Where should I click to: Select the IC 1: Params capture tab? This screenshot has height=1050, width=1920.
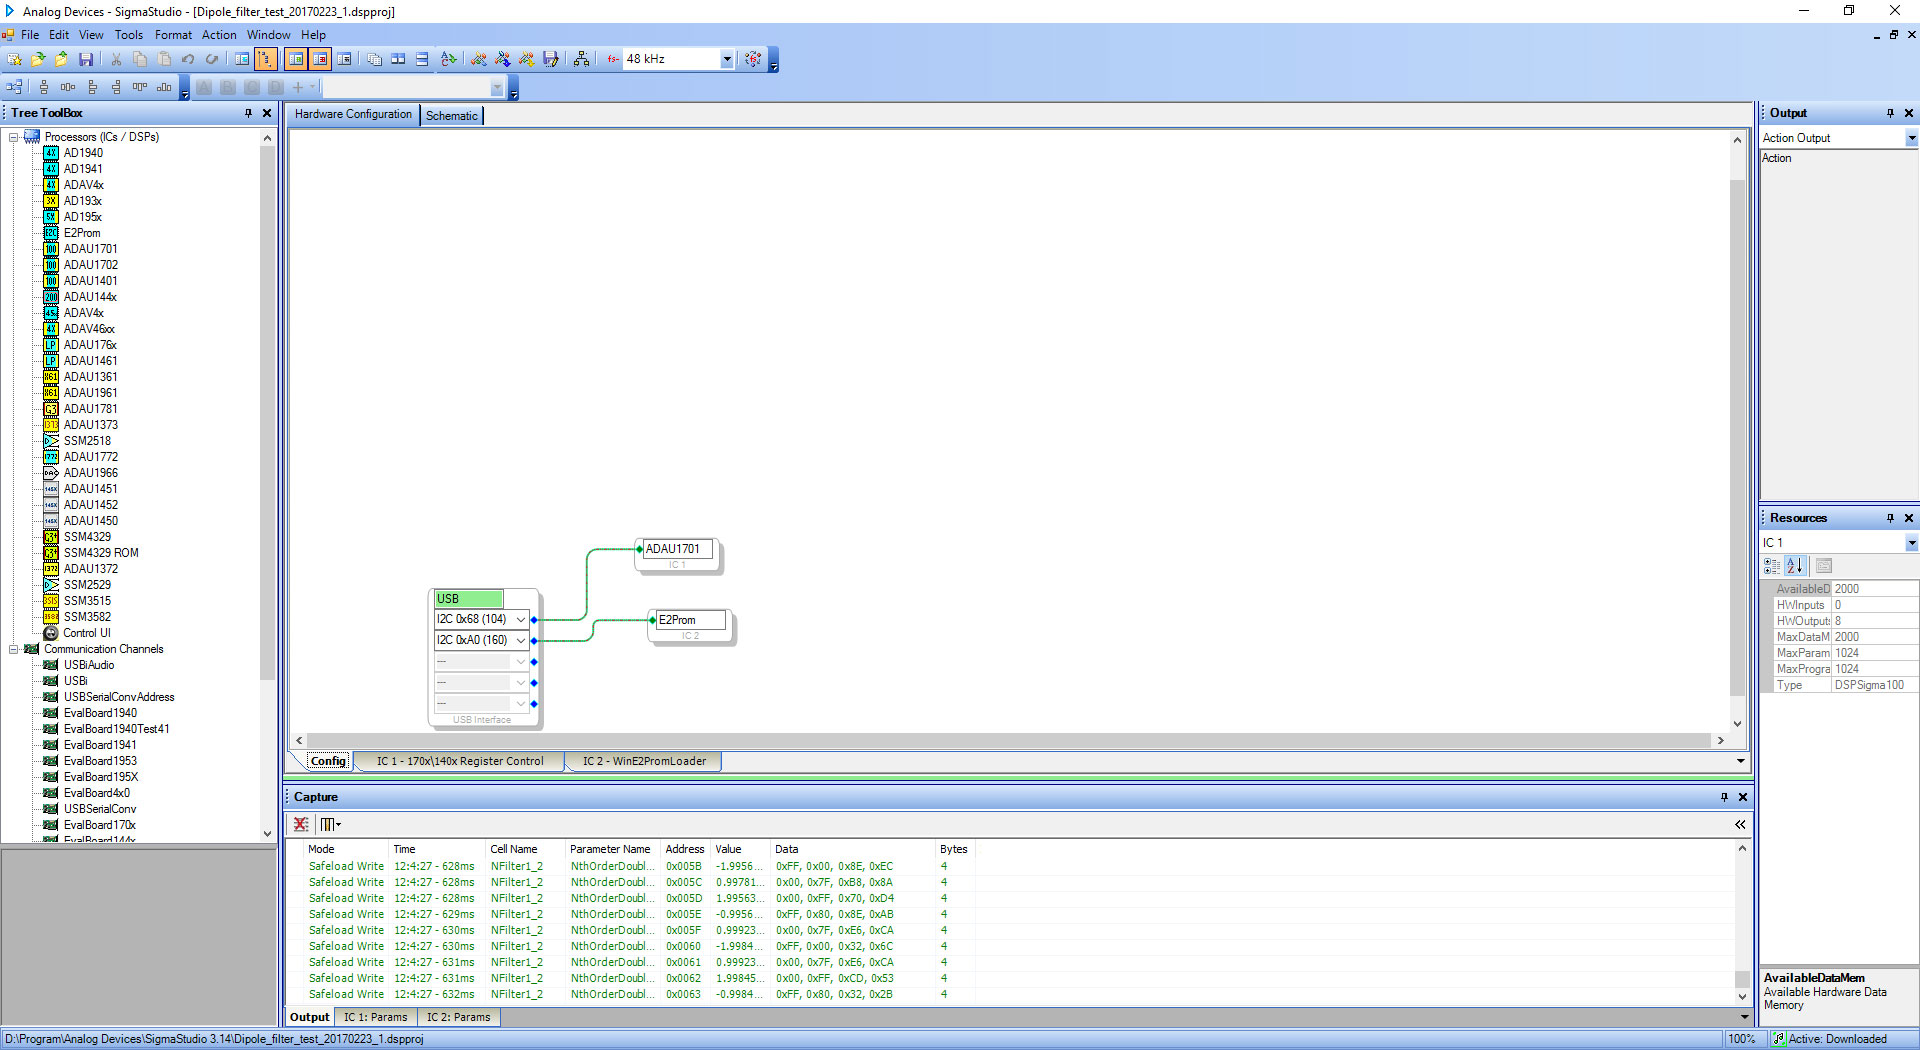[376, 1017]
